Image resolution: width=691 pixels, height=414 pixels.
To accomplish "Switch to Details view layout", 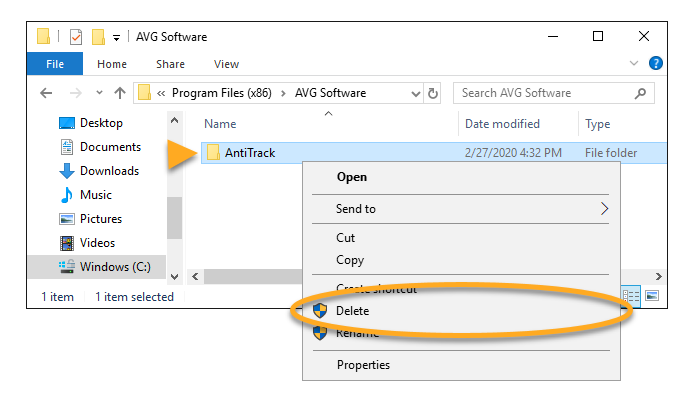I will tap(631, 296).
